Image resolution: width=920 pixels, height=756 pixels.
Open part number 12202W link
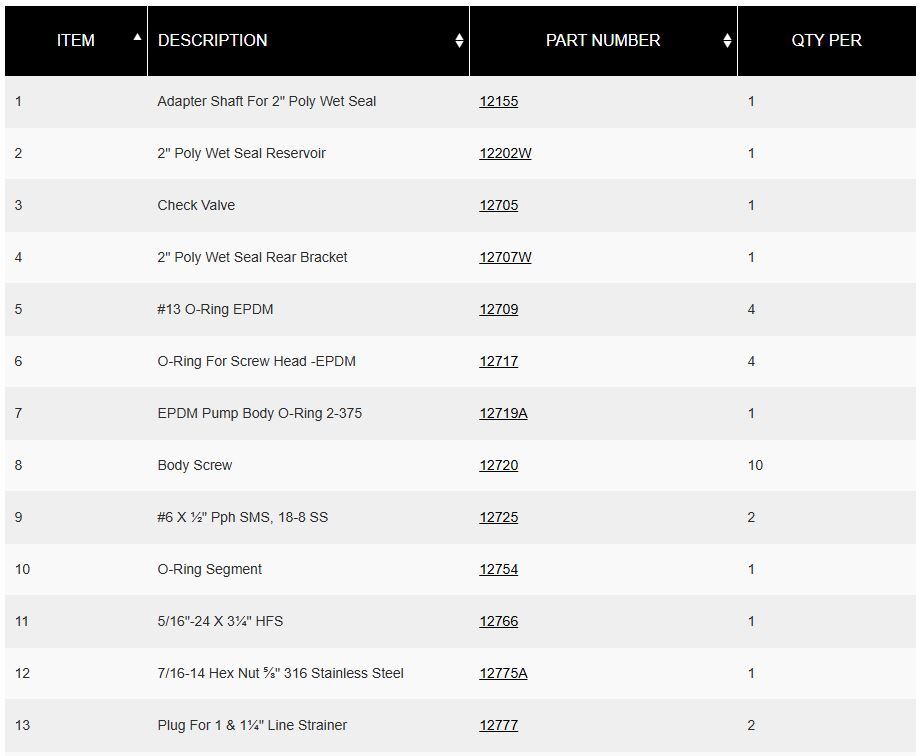pyautogui.click(x=505, y=153)
